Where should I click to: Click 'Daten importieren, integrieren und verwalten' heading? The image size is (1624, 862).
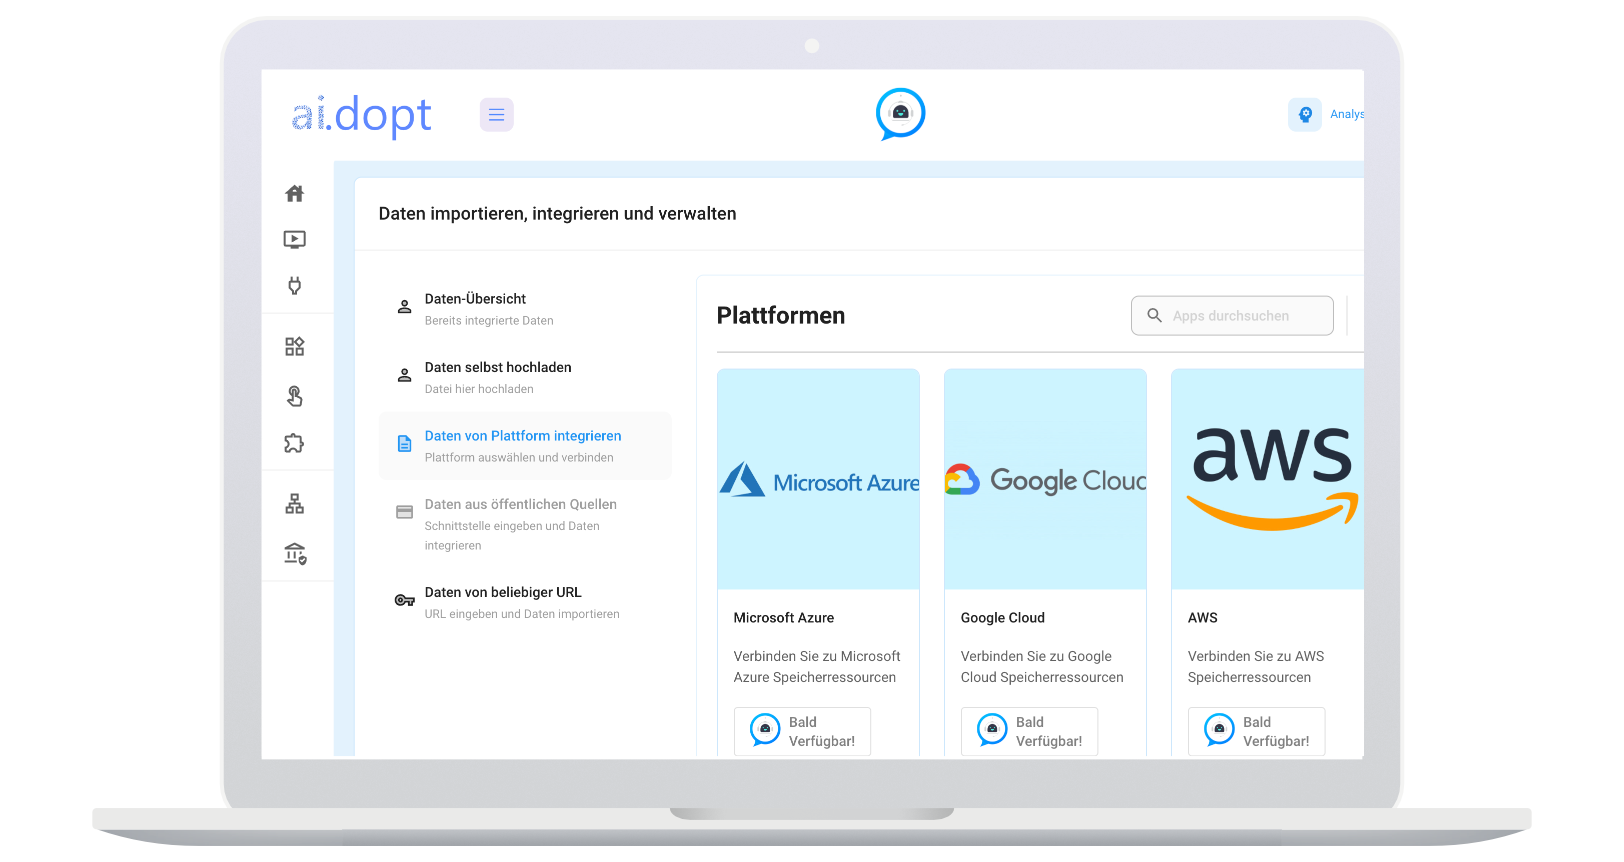click(x=557, y=214)
